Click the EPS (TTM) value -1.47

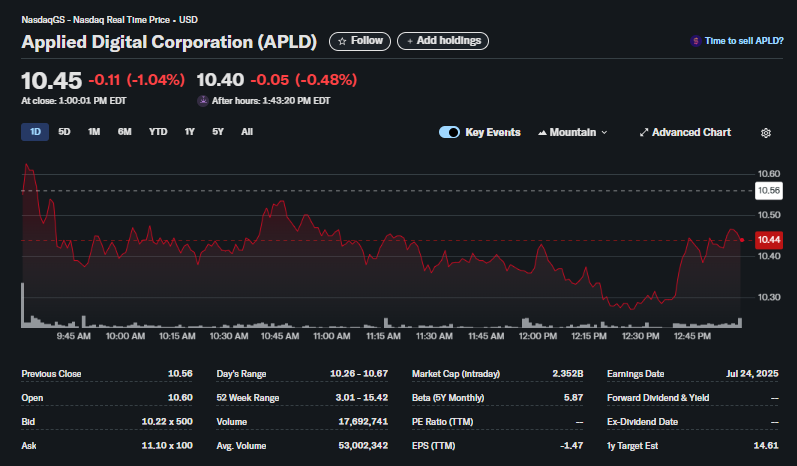[x=571, y=446]
